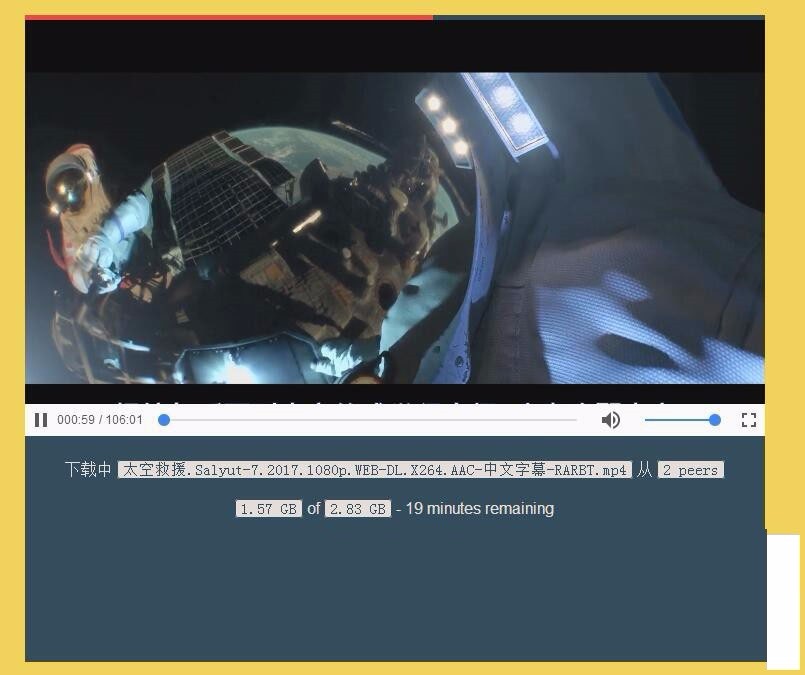Enter fullscreen mode
This screenshot has height=675, width=805.
pyautogui.click(x=749, y=420)
